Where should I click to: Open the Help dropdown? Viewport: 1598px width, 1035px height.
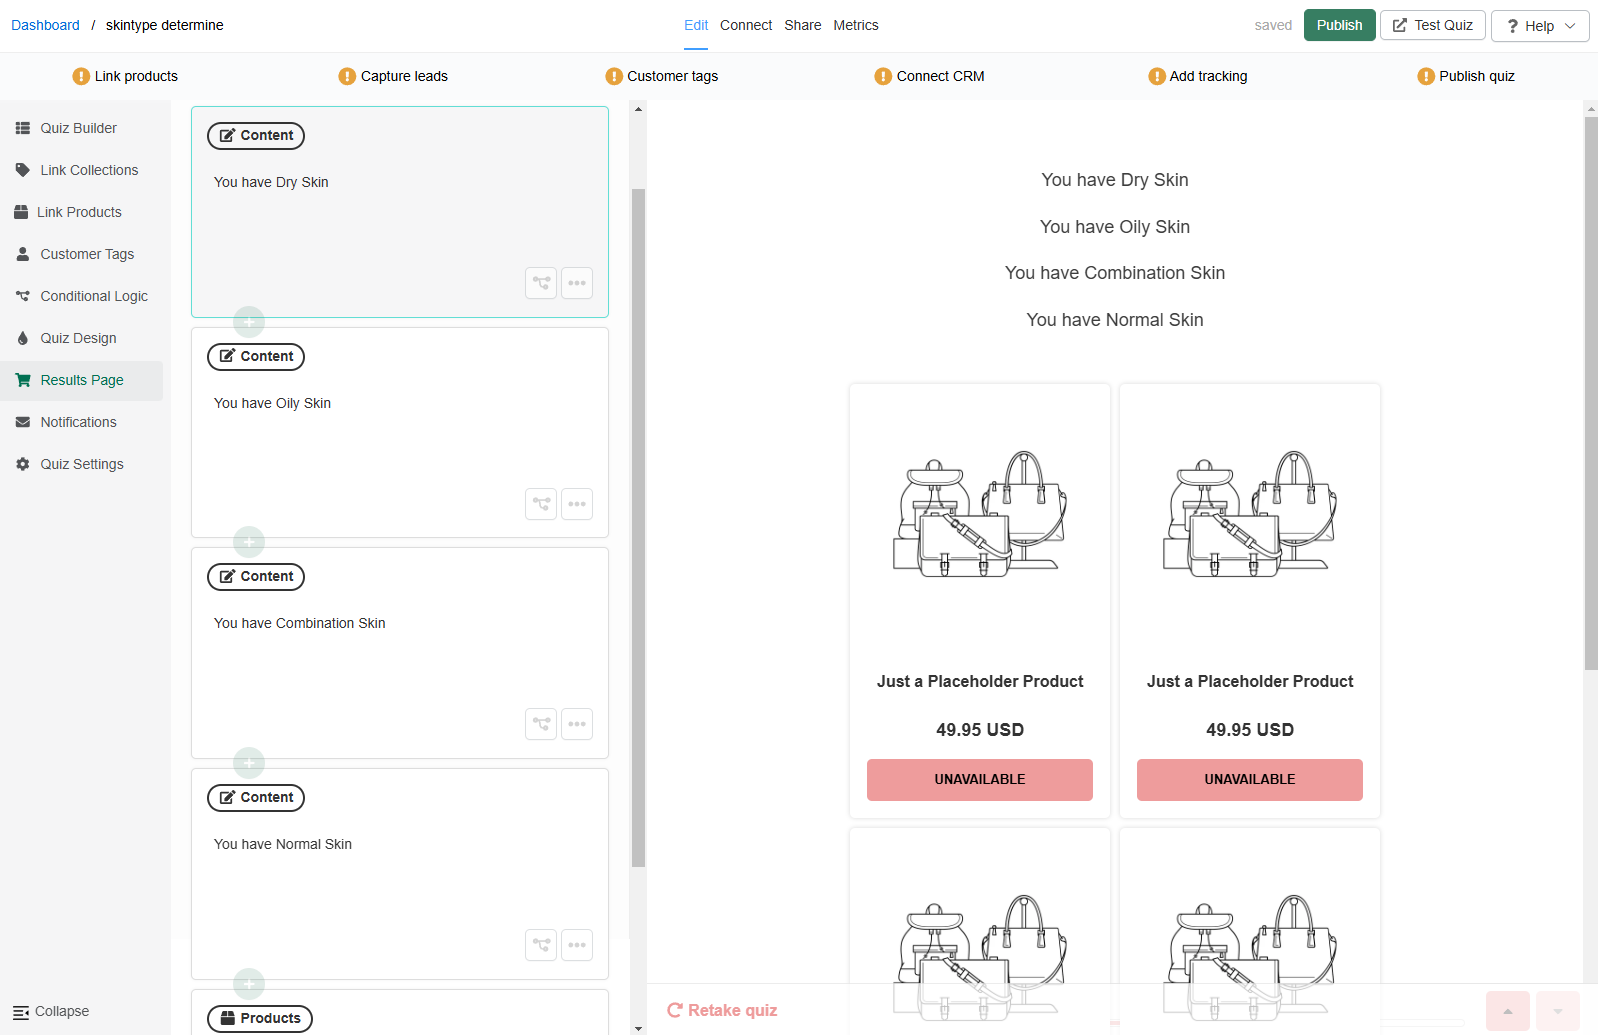pos(1540,26)
